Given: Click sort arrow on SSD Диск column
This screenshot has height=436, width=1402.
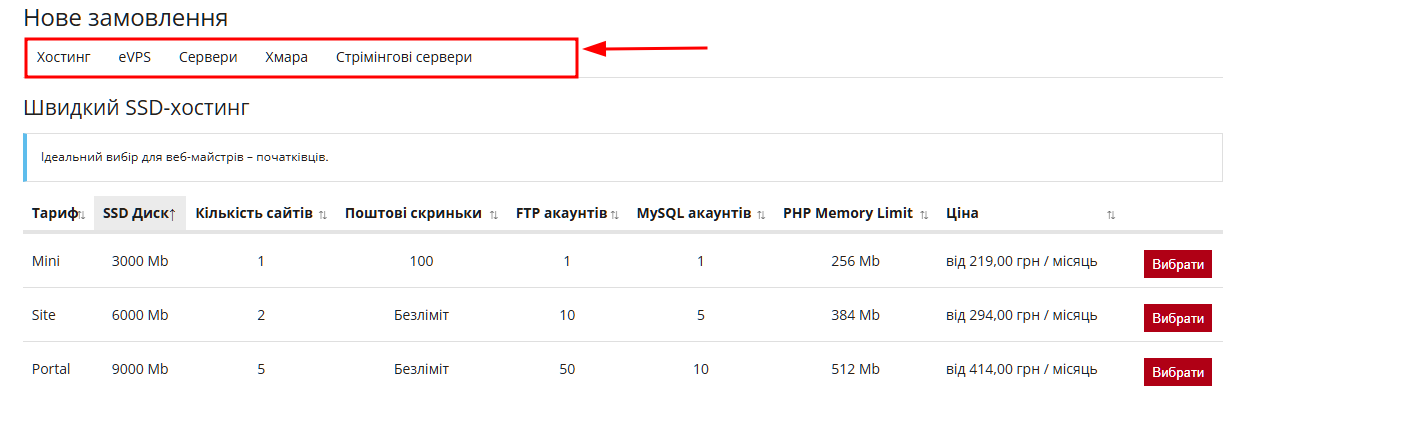Looking at the screenshot, I should [173, 214].
